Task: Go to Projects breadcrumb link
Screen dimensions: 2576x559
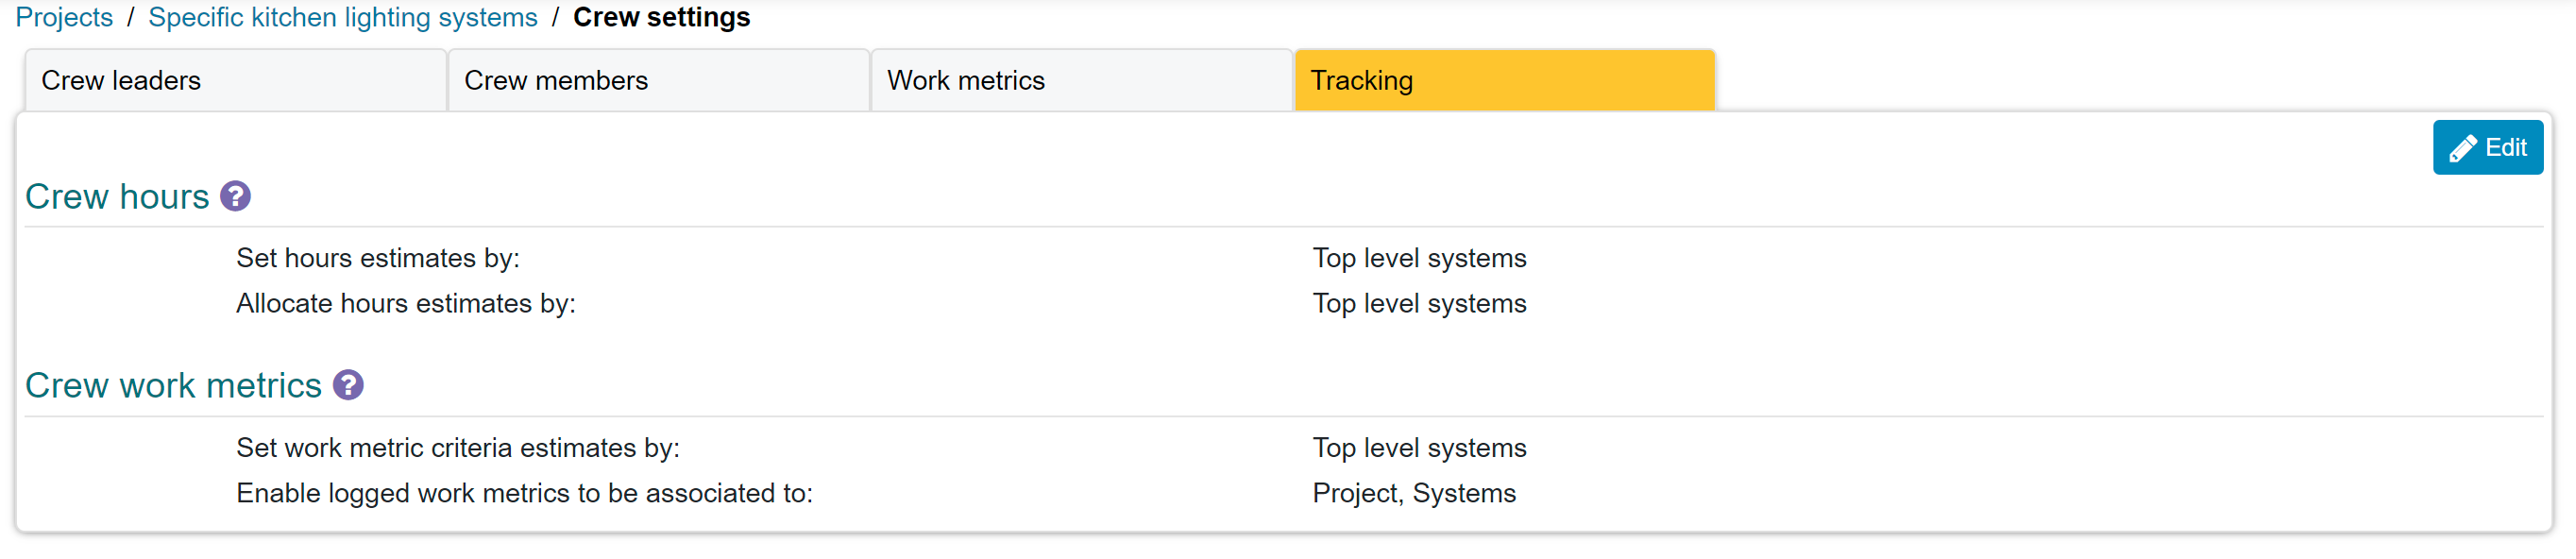Action: [x=64, y=17]
